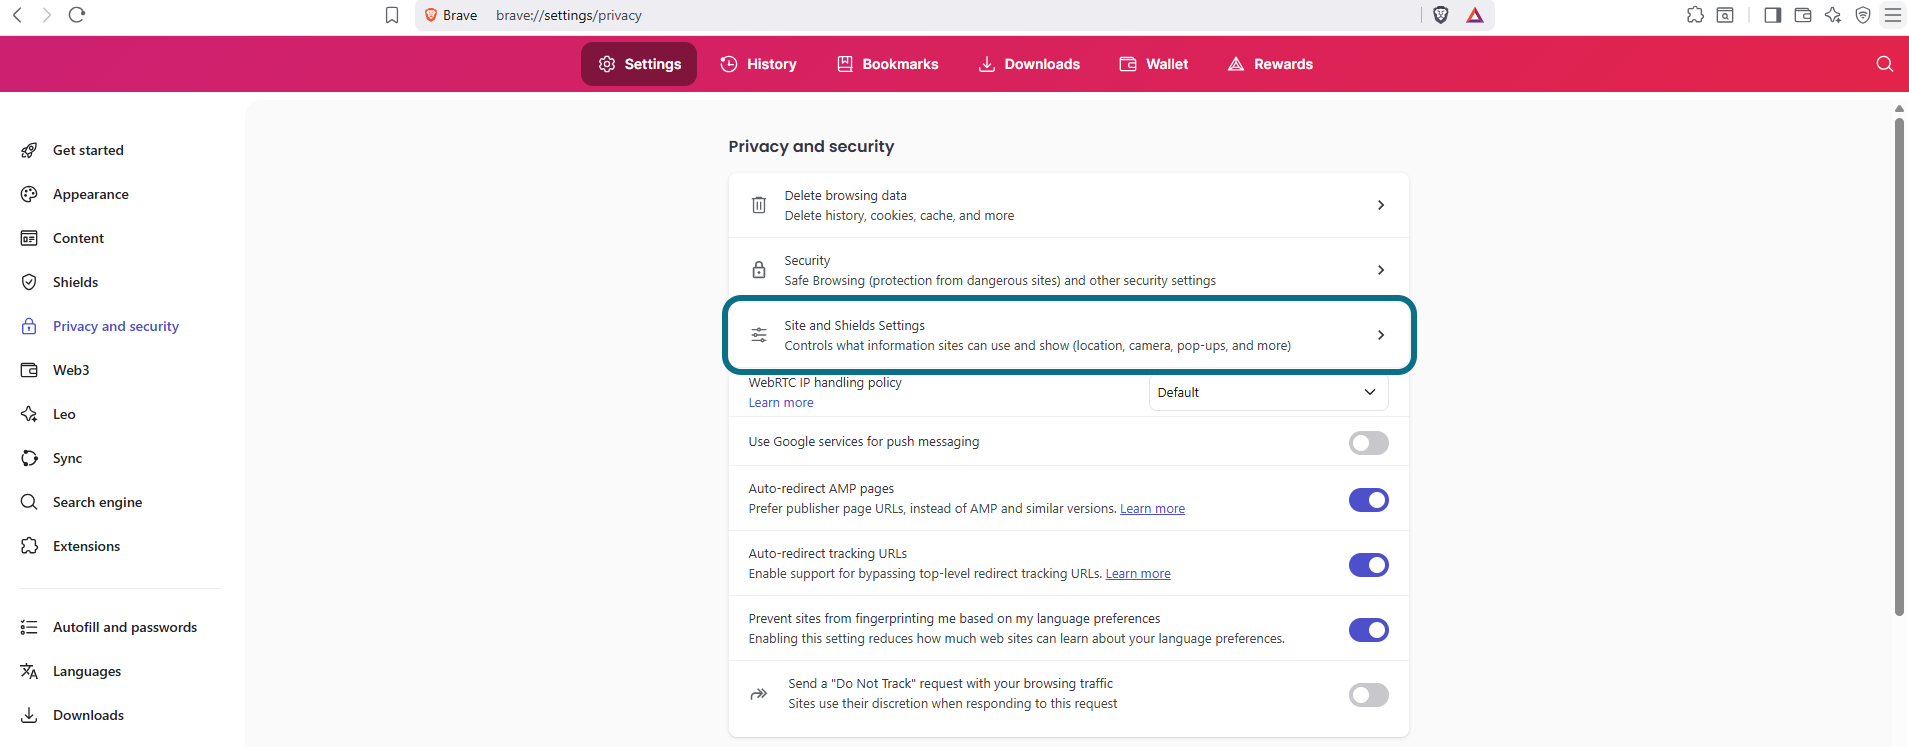This screenshot has height=747, width=1909.
Task: Expand Site and Shields Settings chevron
Action: coord(1381,335)
